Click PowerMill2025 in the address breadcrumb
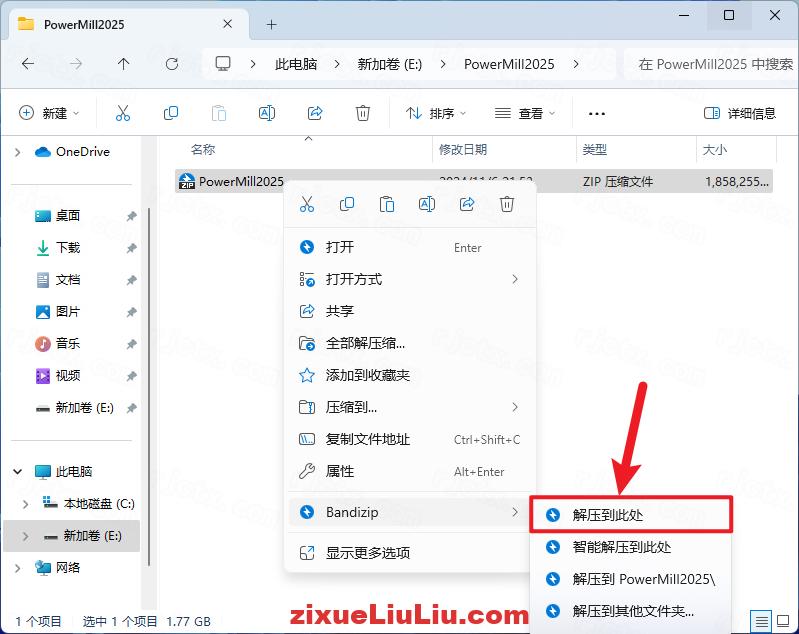 tap(509, 64)
